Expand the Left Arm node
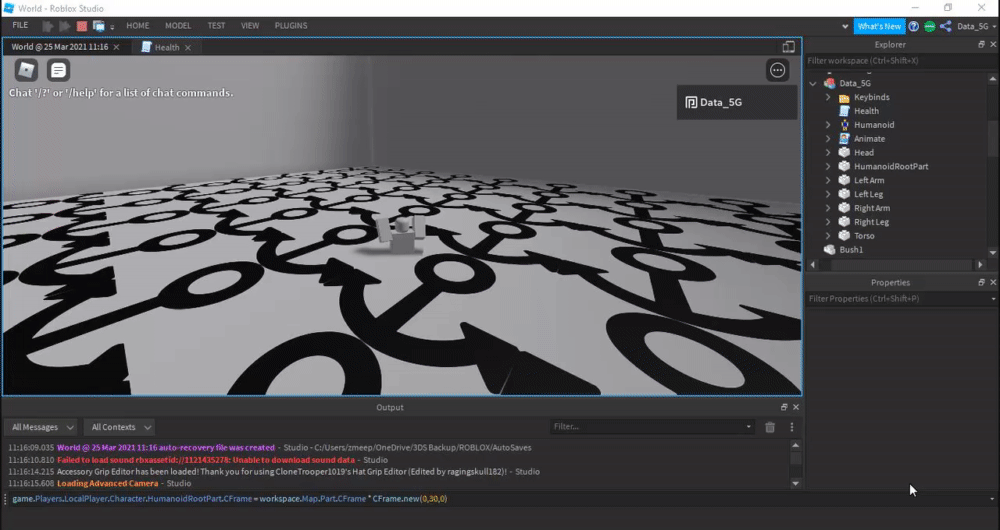The width and height of the screenshot is (1000, 530). tap(828, 180)
